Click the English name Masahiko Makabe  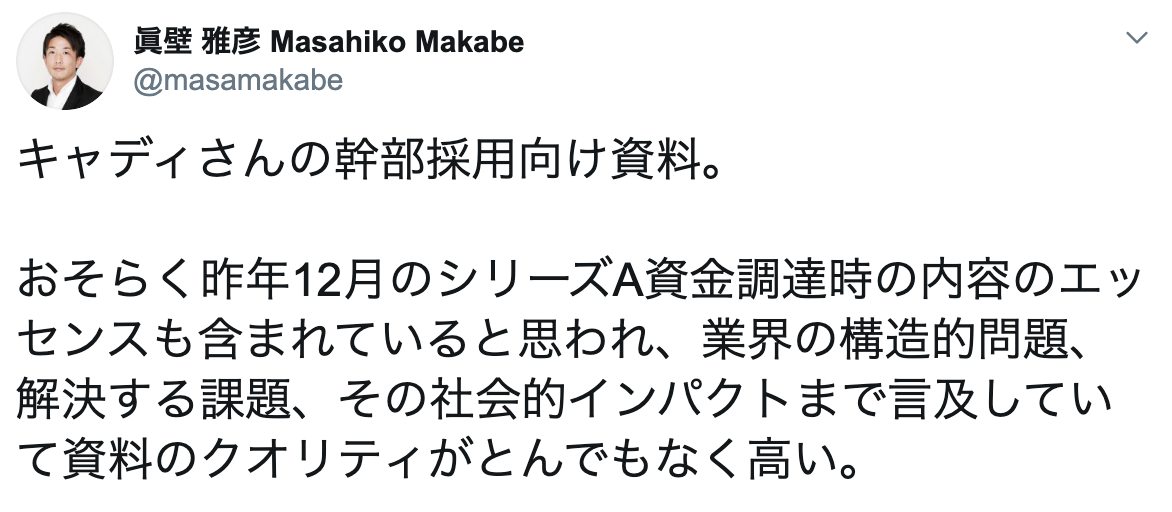[397, 42]
